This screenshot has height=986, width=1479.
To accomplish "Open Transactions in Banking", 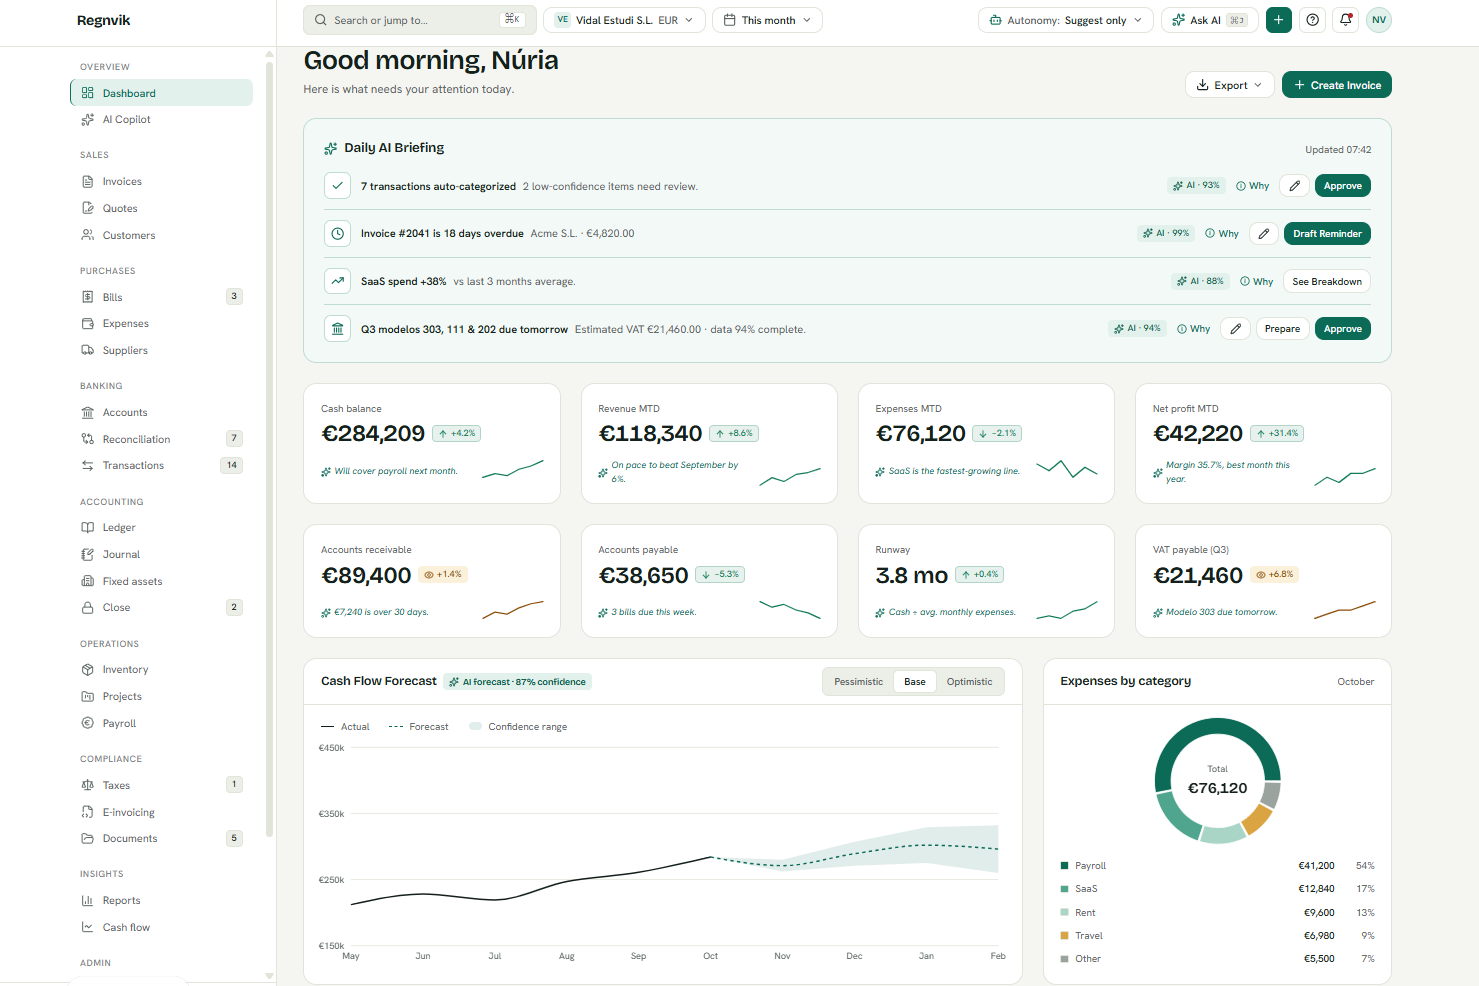I will pos(161,465).
